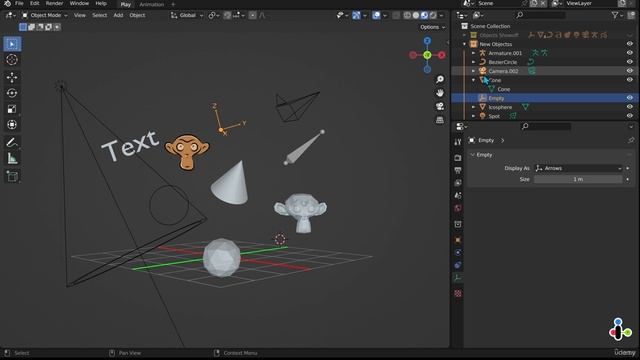This screenshot has height=360, width=640.
Task: Open the pivot point dropdown
Action: click(214, 16)
